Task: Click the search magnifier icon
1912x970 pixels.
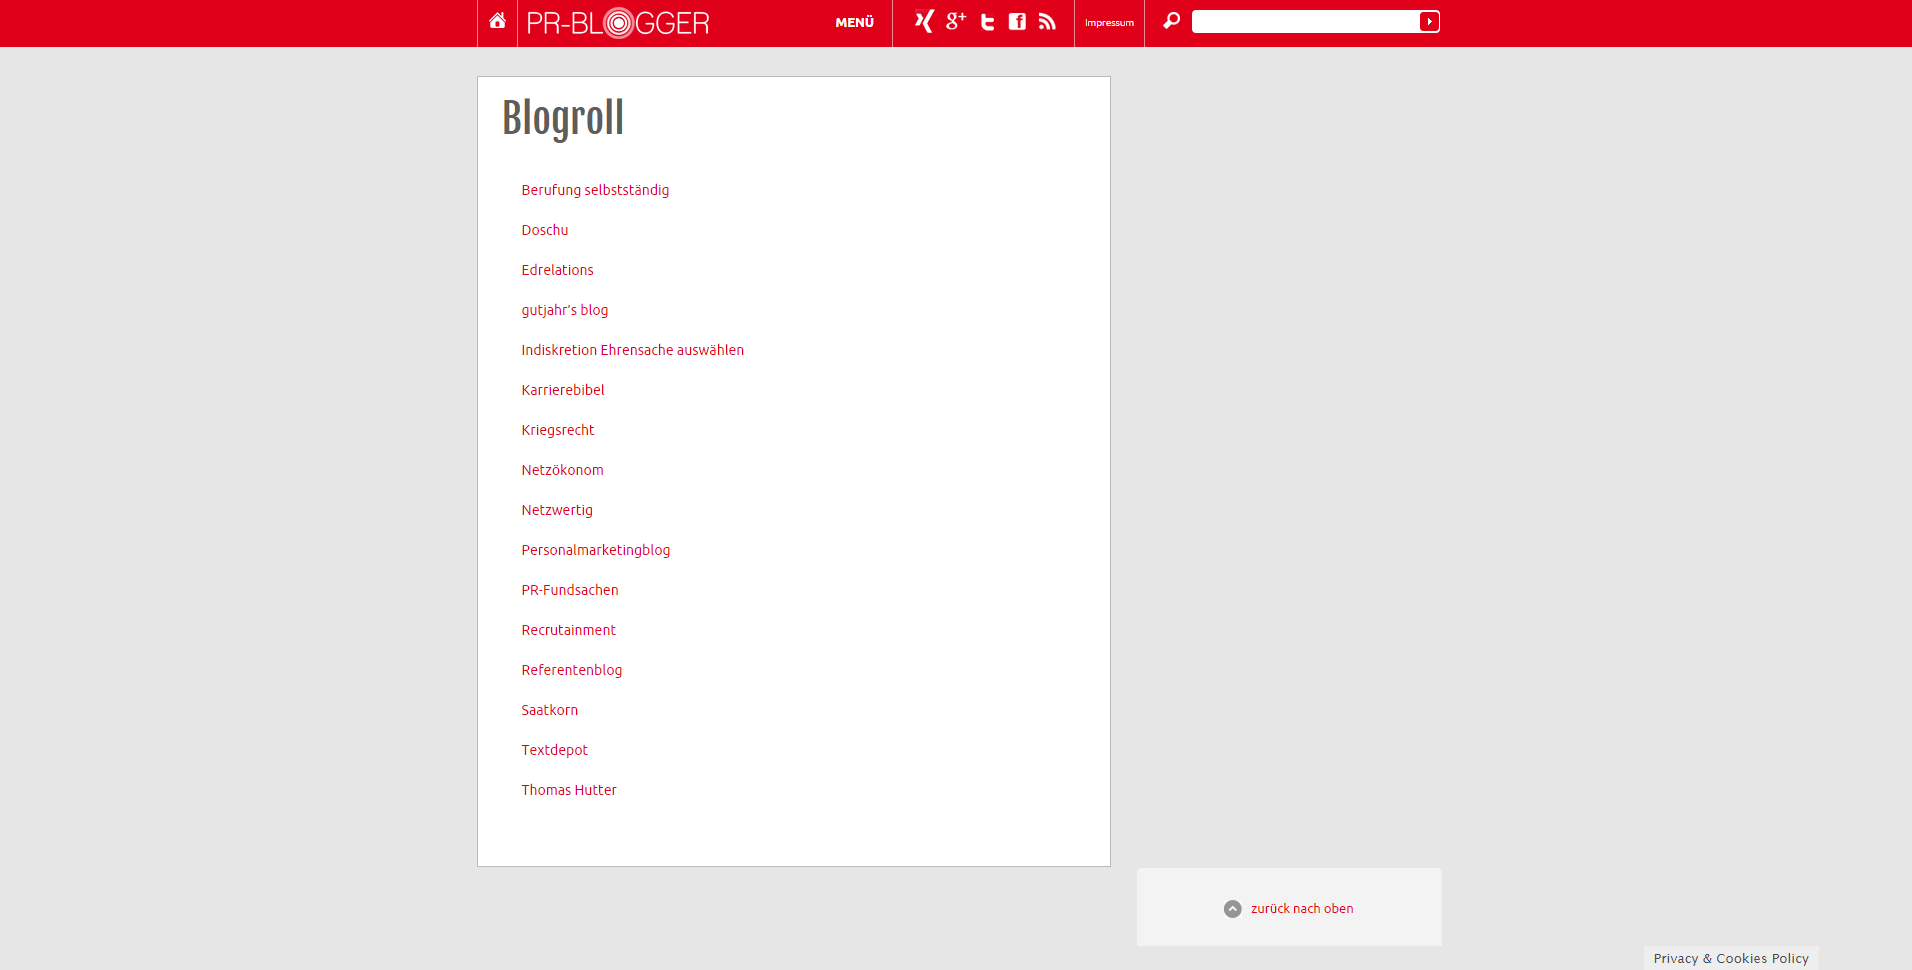Action: click(1171, 21)
